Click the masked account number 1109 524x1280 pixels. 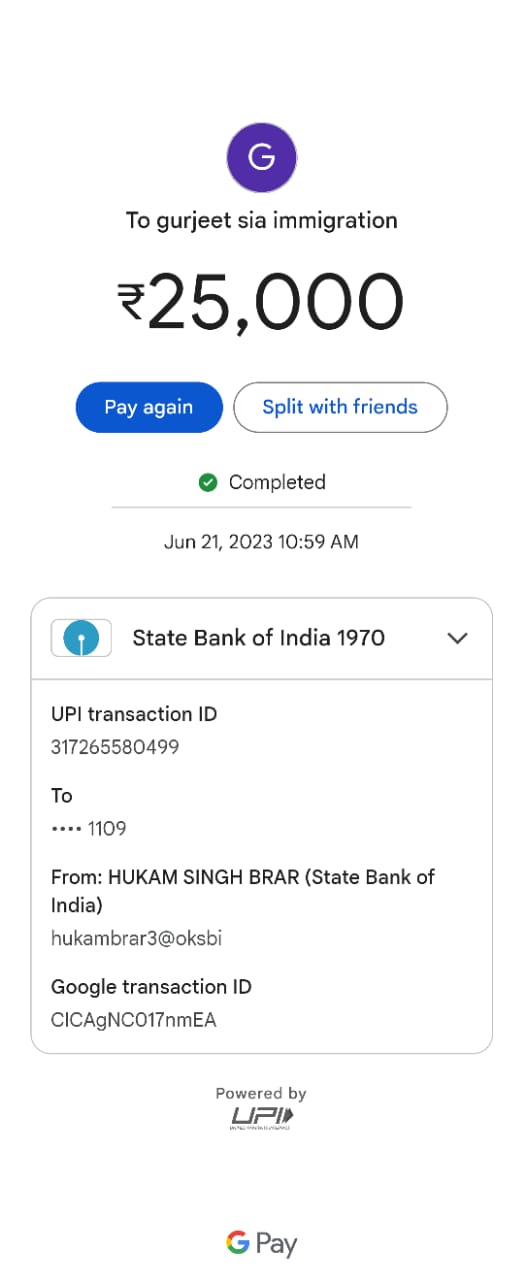click(x=89, y=828)
